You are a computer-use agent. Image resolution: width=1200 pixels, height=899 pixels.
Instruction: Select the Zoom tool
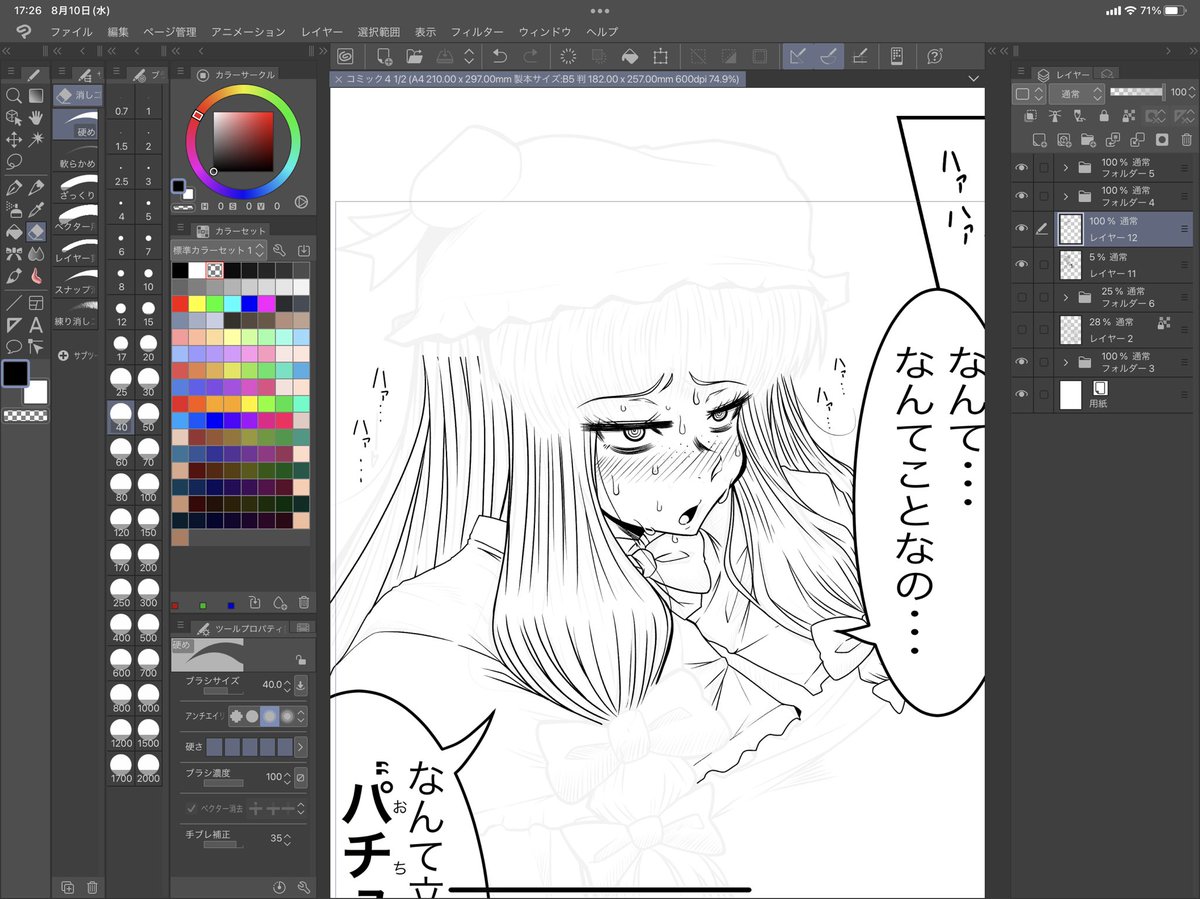(14, 94)
